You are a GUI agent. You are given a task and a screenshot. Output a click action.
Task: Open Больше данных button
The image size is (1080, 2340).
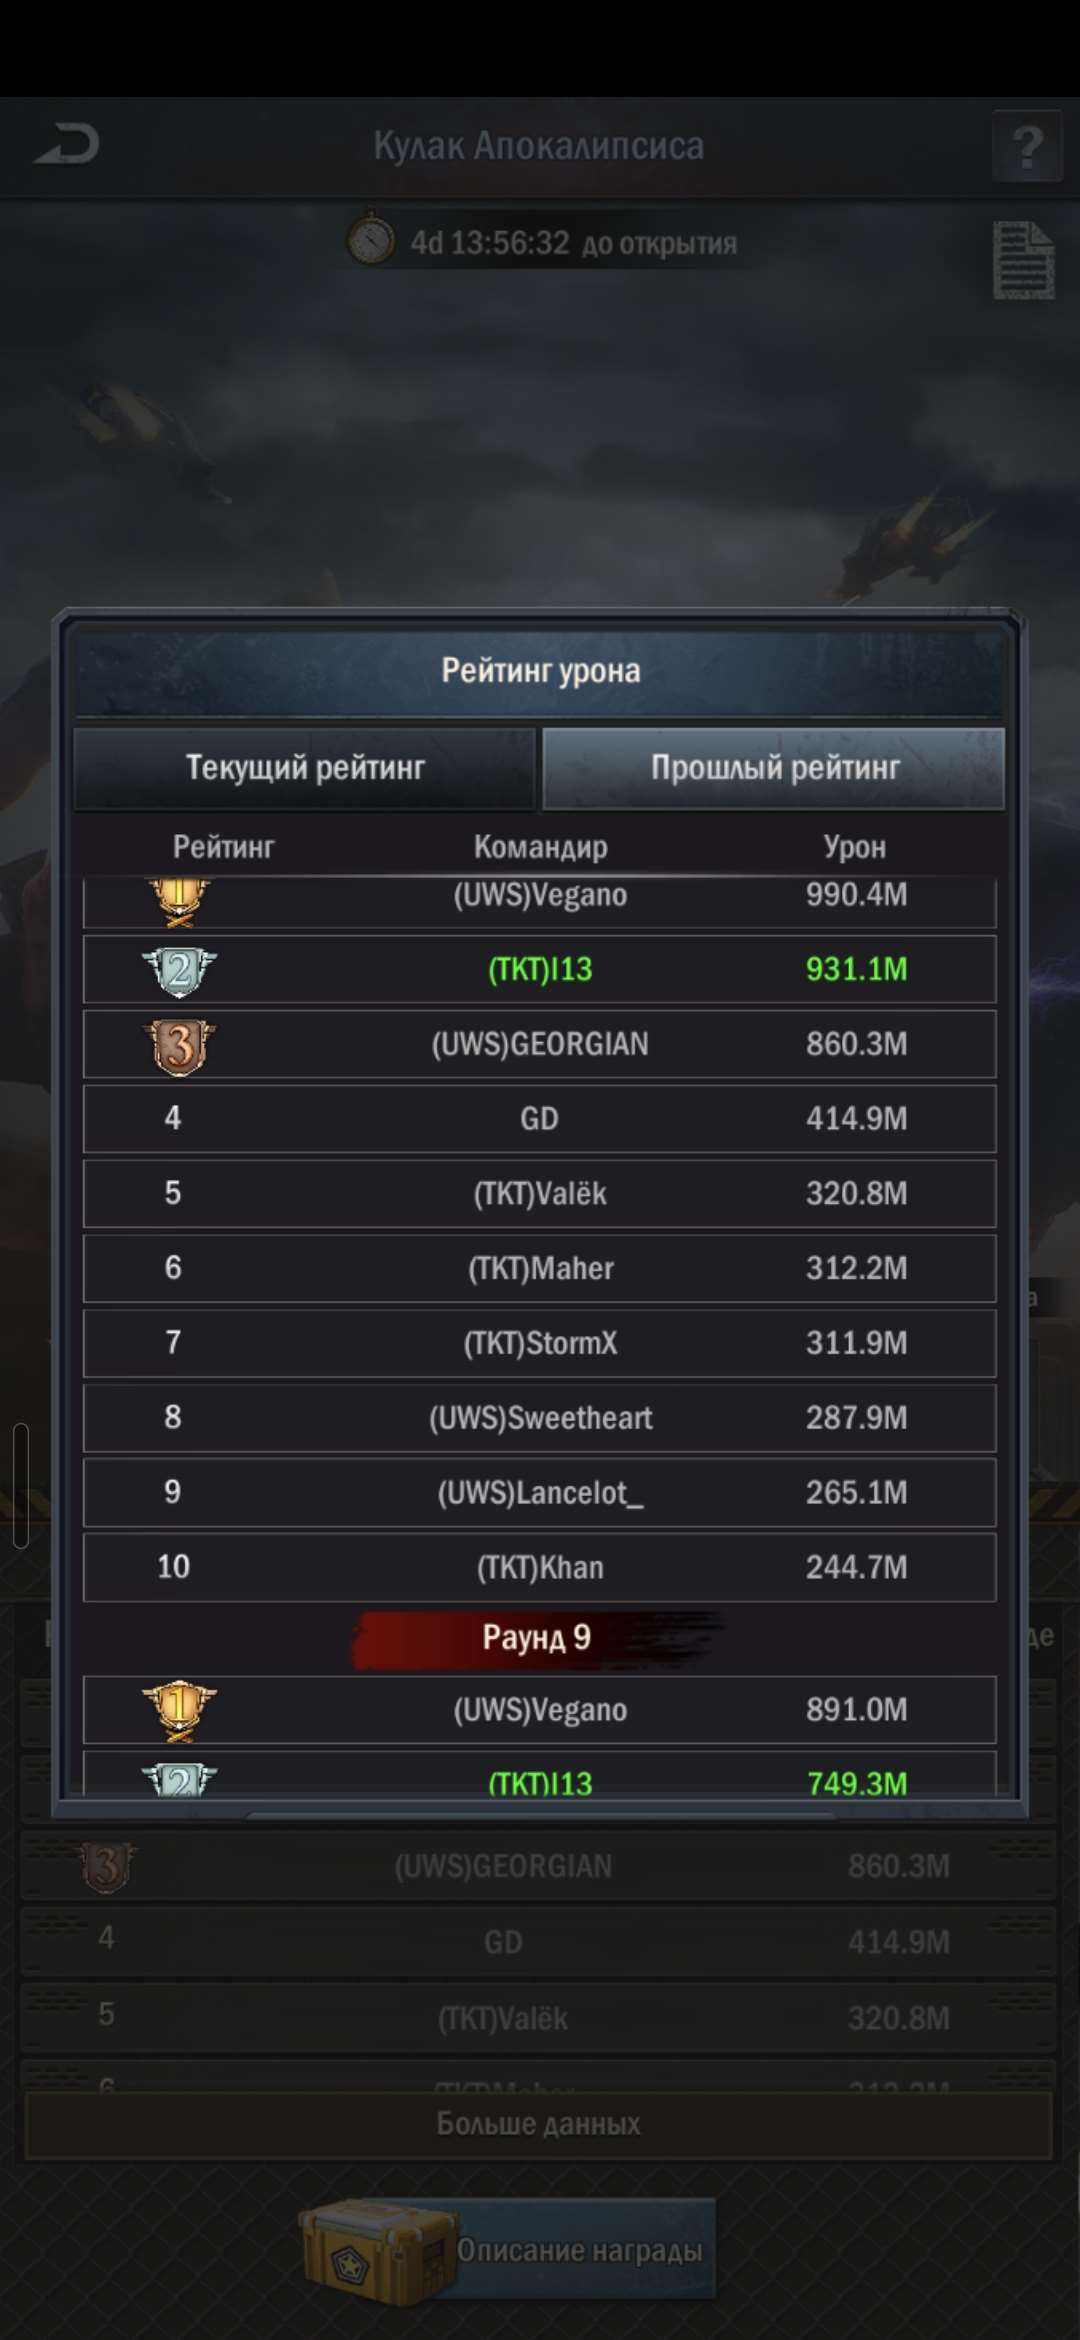[538, 2124]
